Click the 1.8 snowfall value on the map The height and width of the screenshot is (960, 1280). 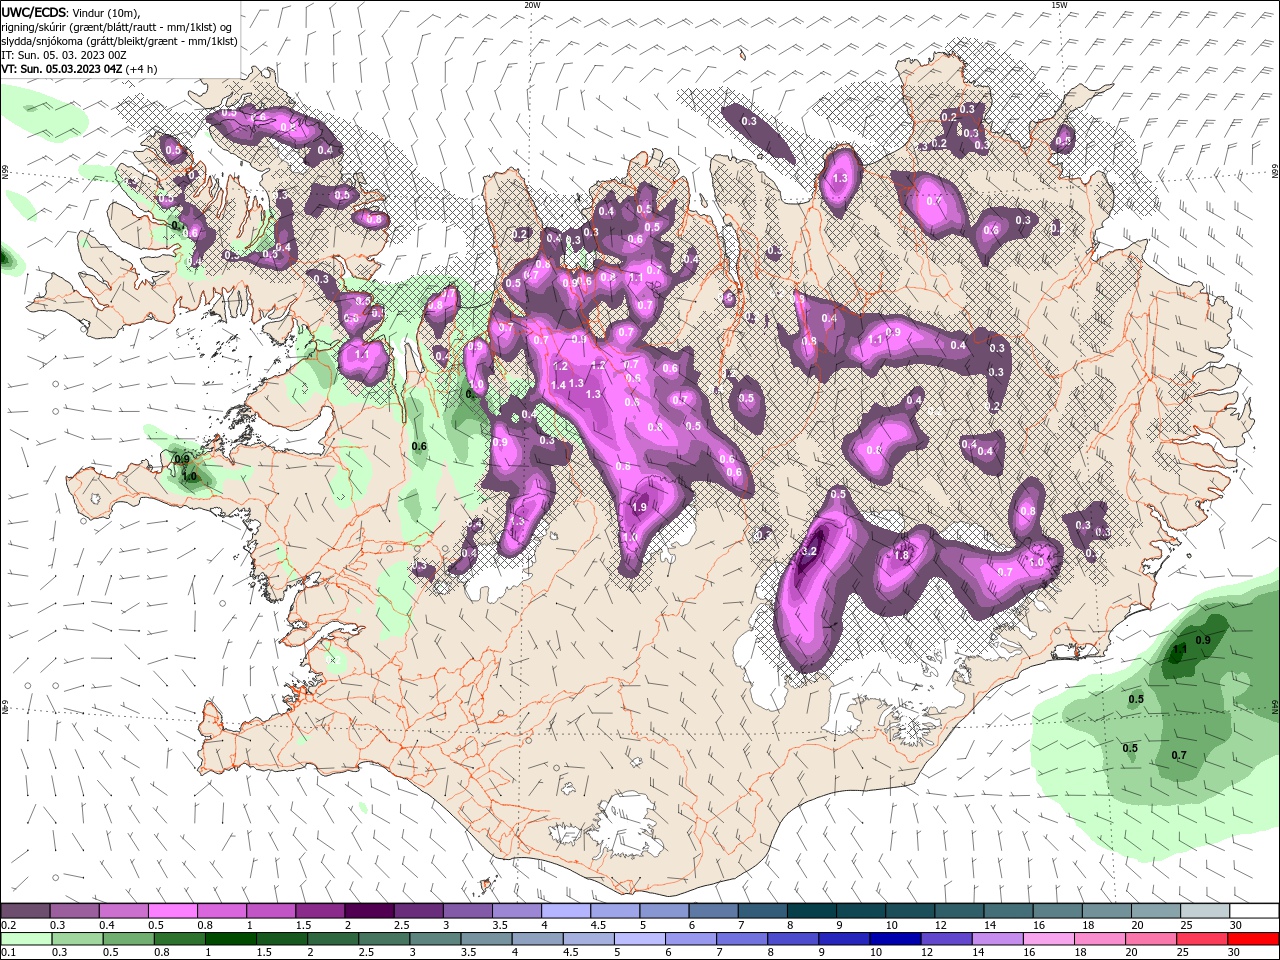coord(900,555)
